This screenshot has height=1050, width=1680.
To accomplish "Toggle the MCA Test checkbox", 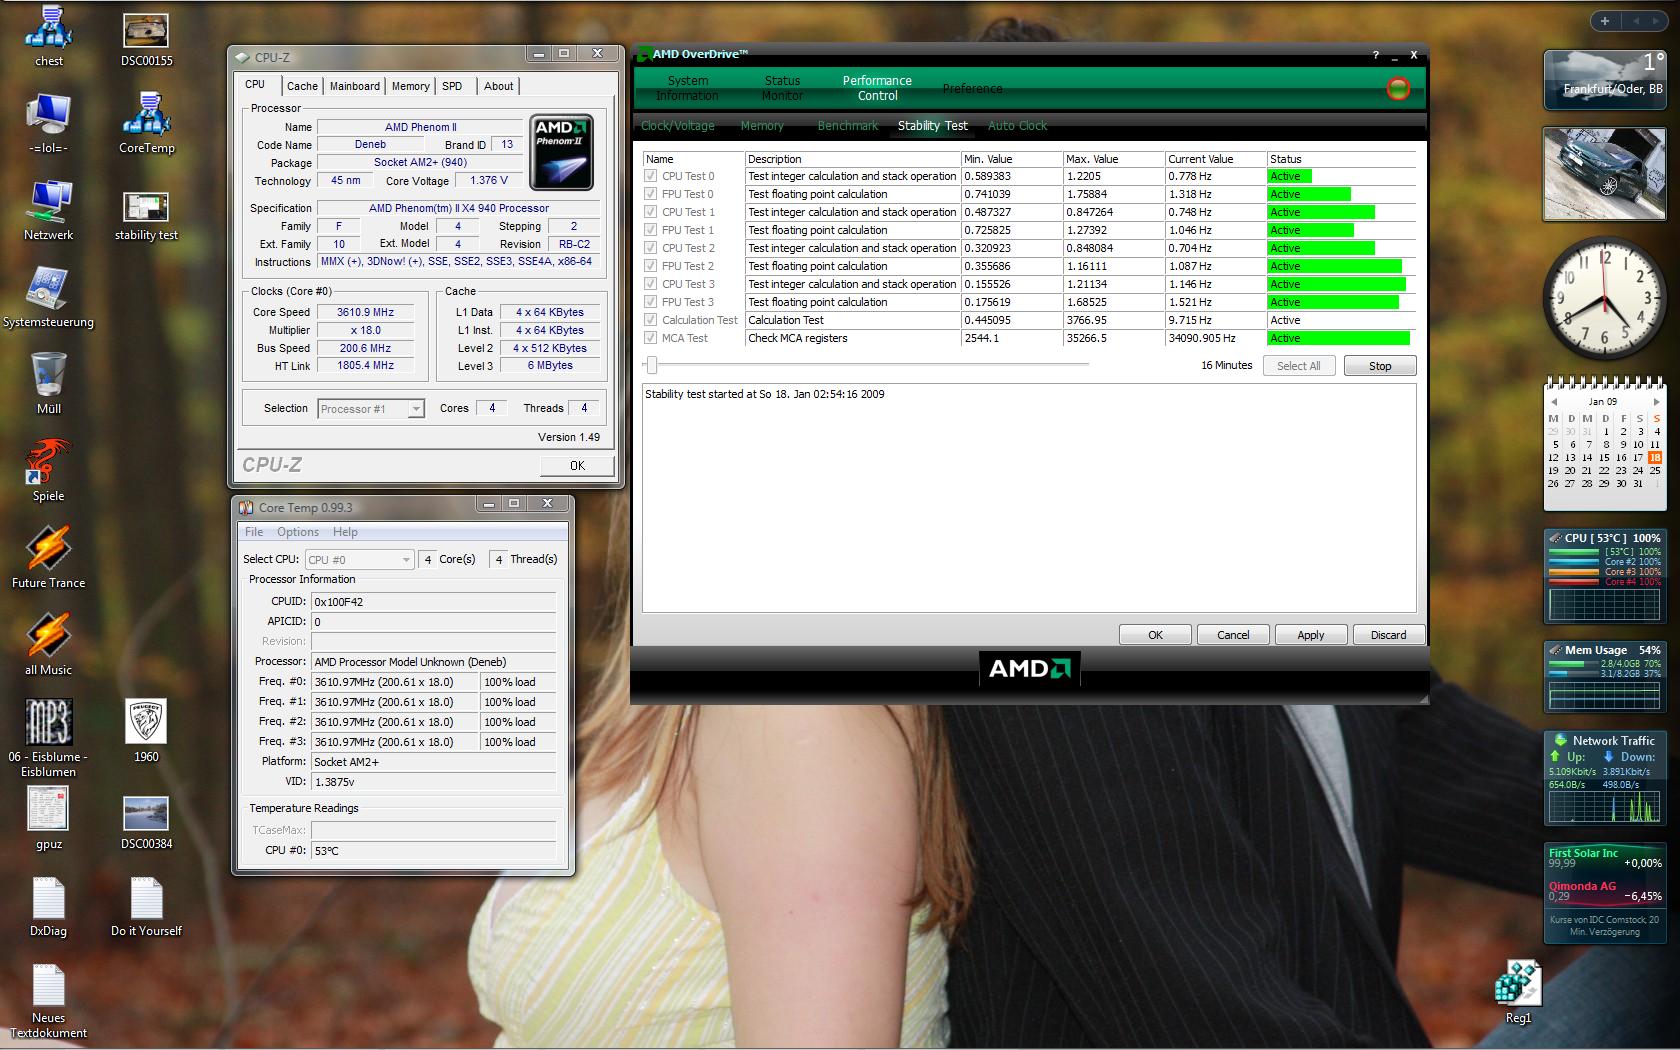I will [x=651, y=338].
